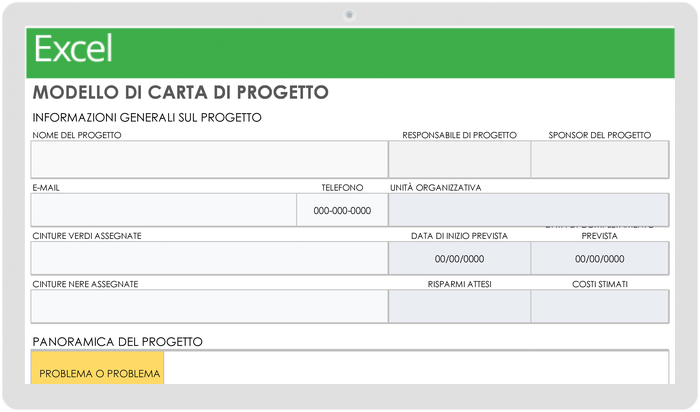Viewport: 700px width, 412px height.
Task: Select the Responsabile di Progetto field
Action: pos(459,159)
